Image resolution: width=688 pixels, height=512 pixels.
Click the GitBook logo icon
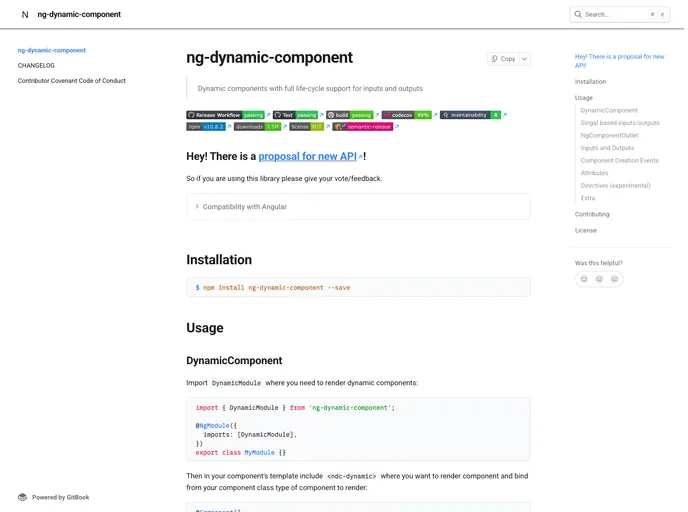[x=22, y=497]
